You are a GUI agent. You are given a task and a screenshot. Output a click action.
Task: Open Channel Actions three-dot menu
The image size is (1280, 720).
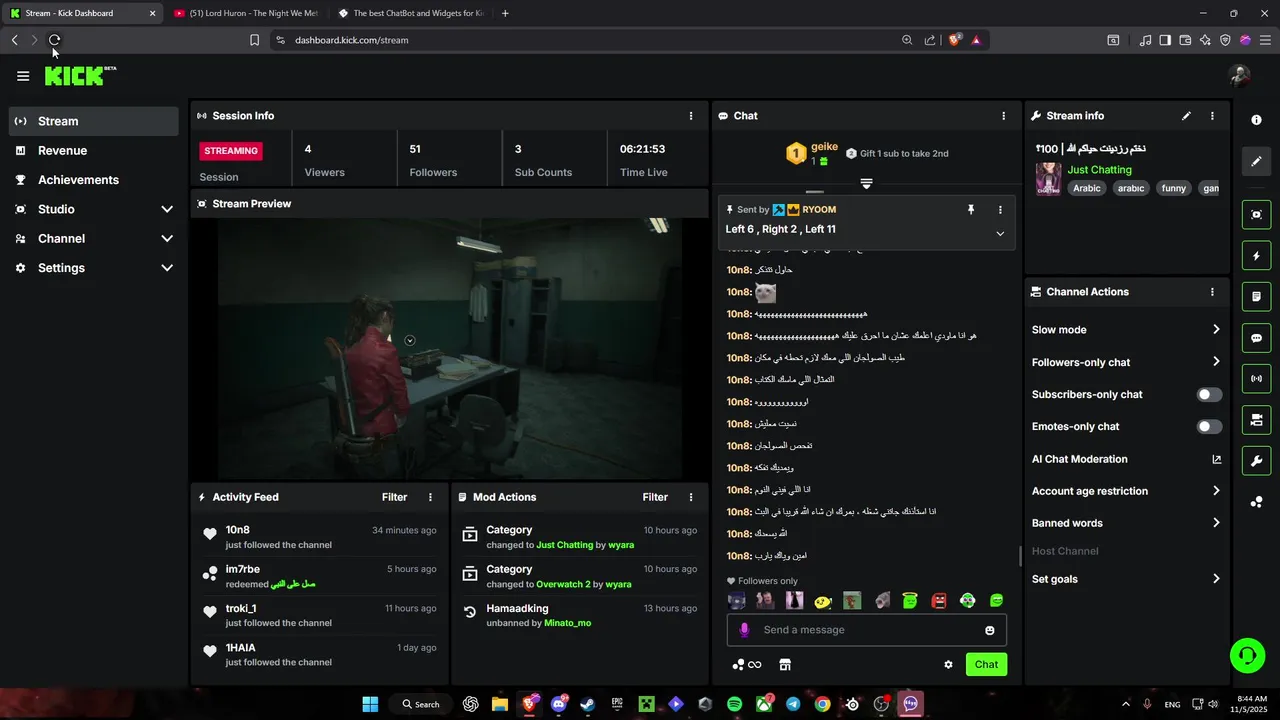click(x=1213, y=292)
